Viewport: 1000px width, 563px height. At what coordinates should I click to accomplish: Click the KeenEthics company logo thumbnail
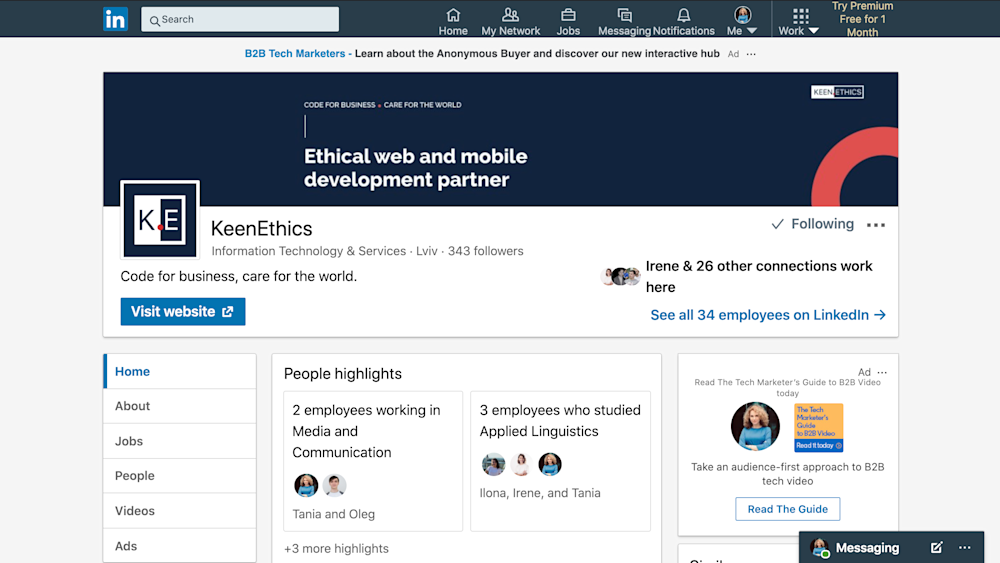(x=160, y=220)
